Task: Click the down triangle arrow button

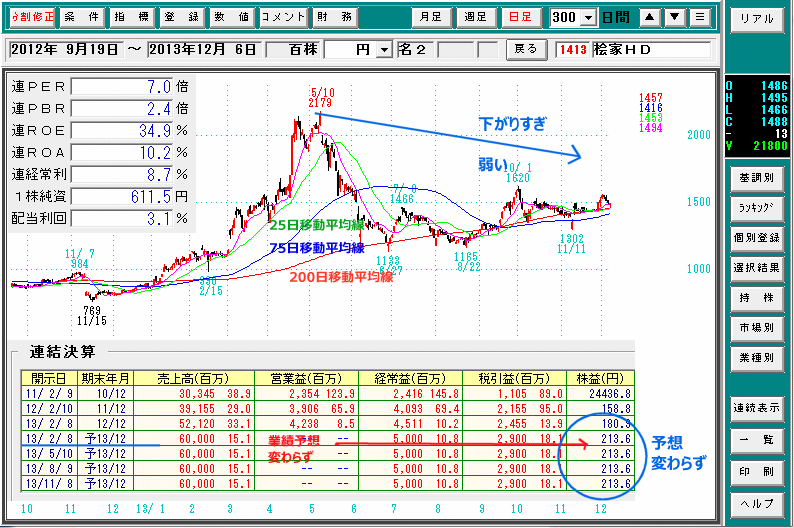Action: click(x=674, y=18)
